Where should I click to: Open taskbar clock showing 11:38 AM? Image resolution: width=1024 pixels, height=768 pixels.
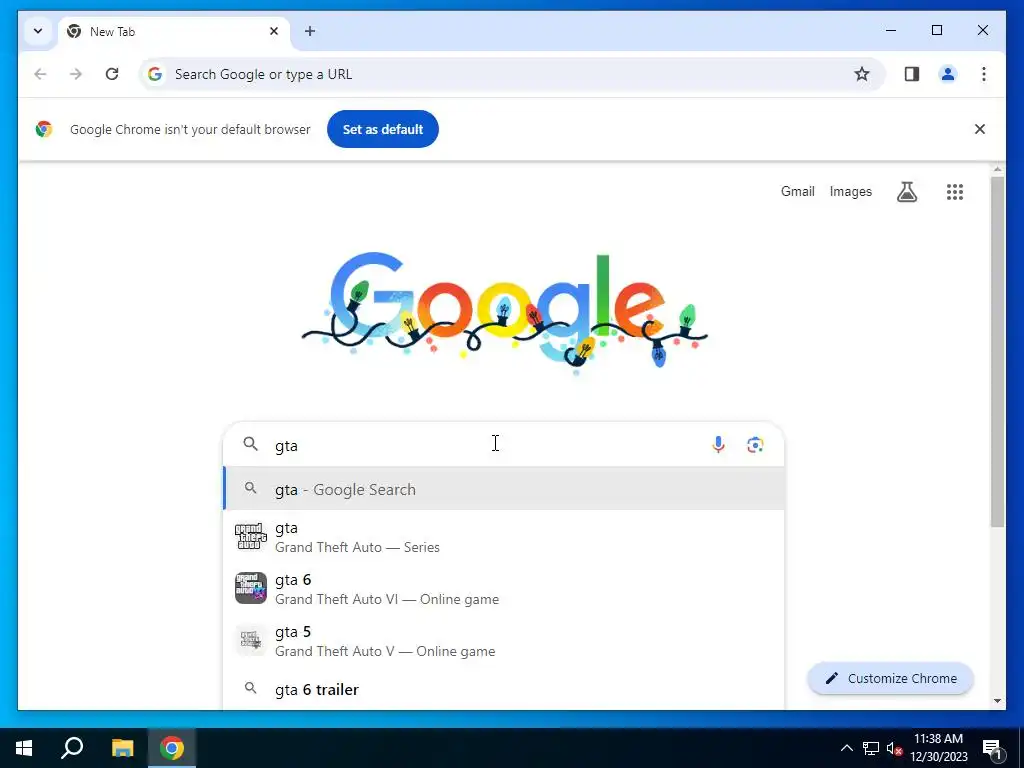[x=938, y=748]
